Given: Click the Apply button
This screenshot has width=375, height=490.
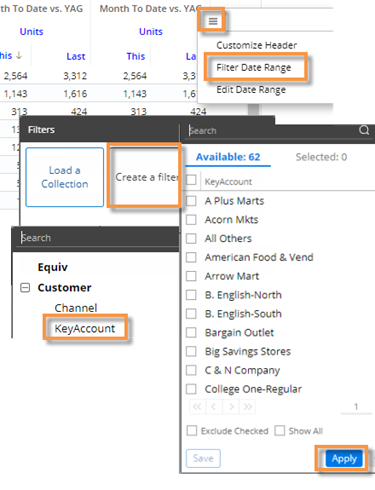Looking at the screenshot, I should coord(344,459).
